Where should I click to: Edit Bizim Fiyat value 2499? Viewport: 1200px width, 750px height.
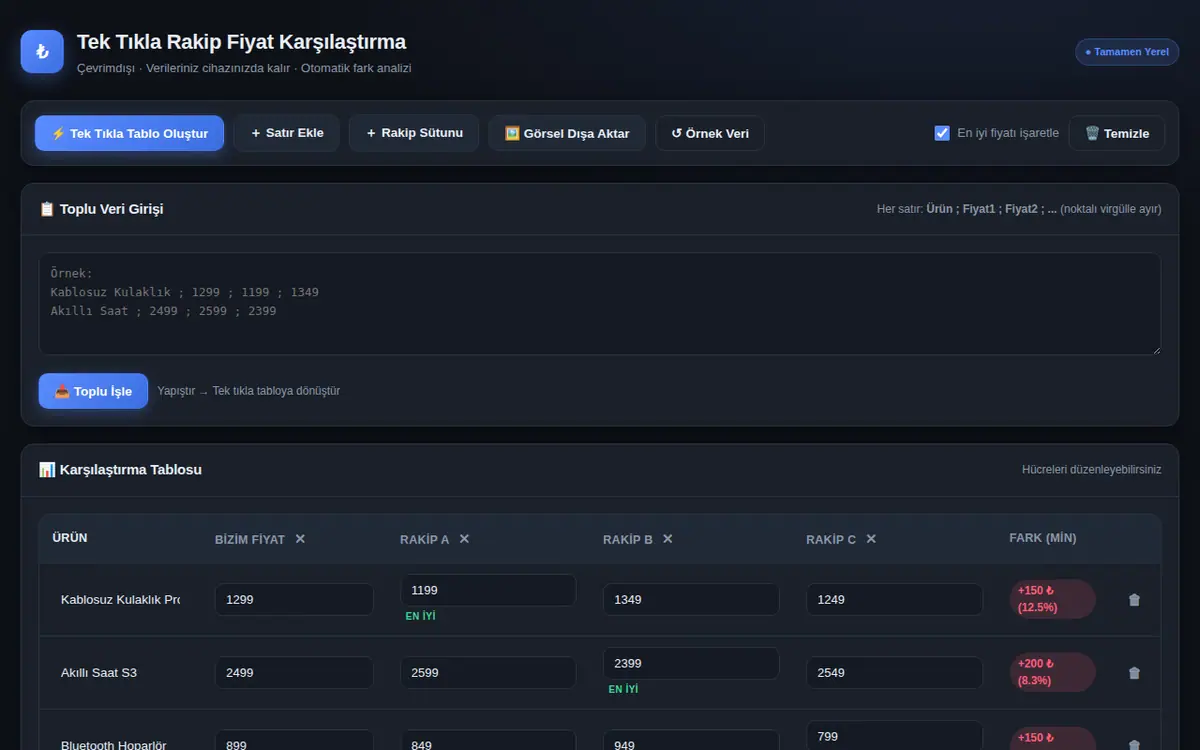294,673
